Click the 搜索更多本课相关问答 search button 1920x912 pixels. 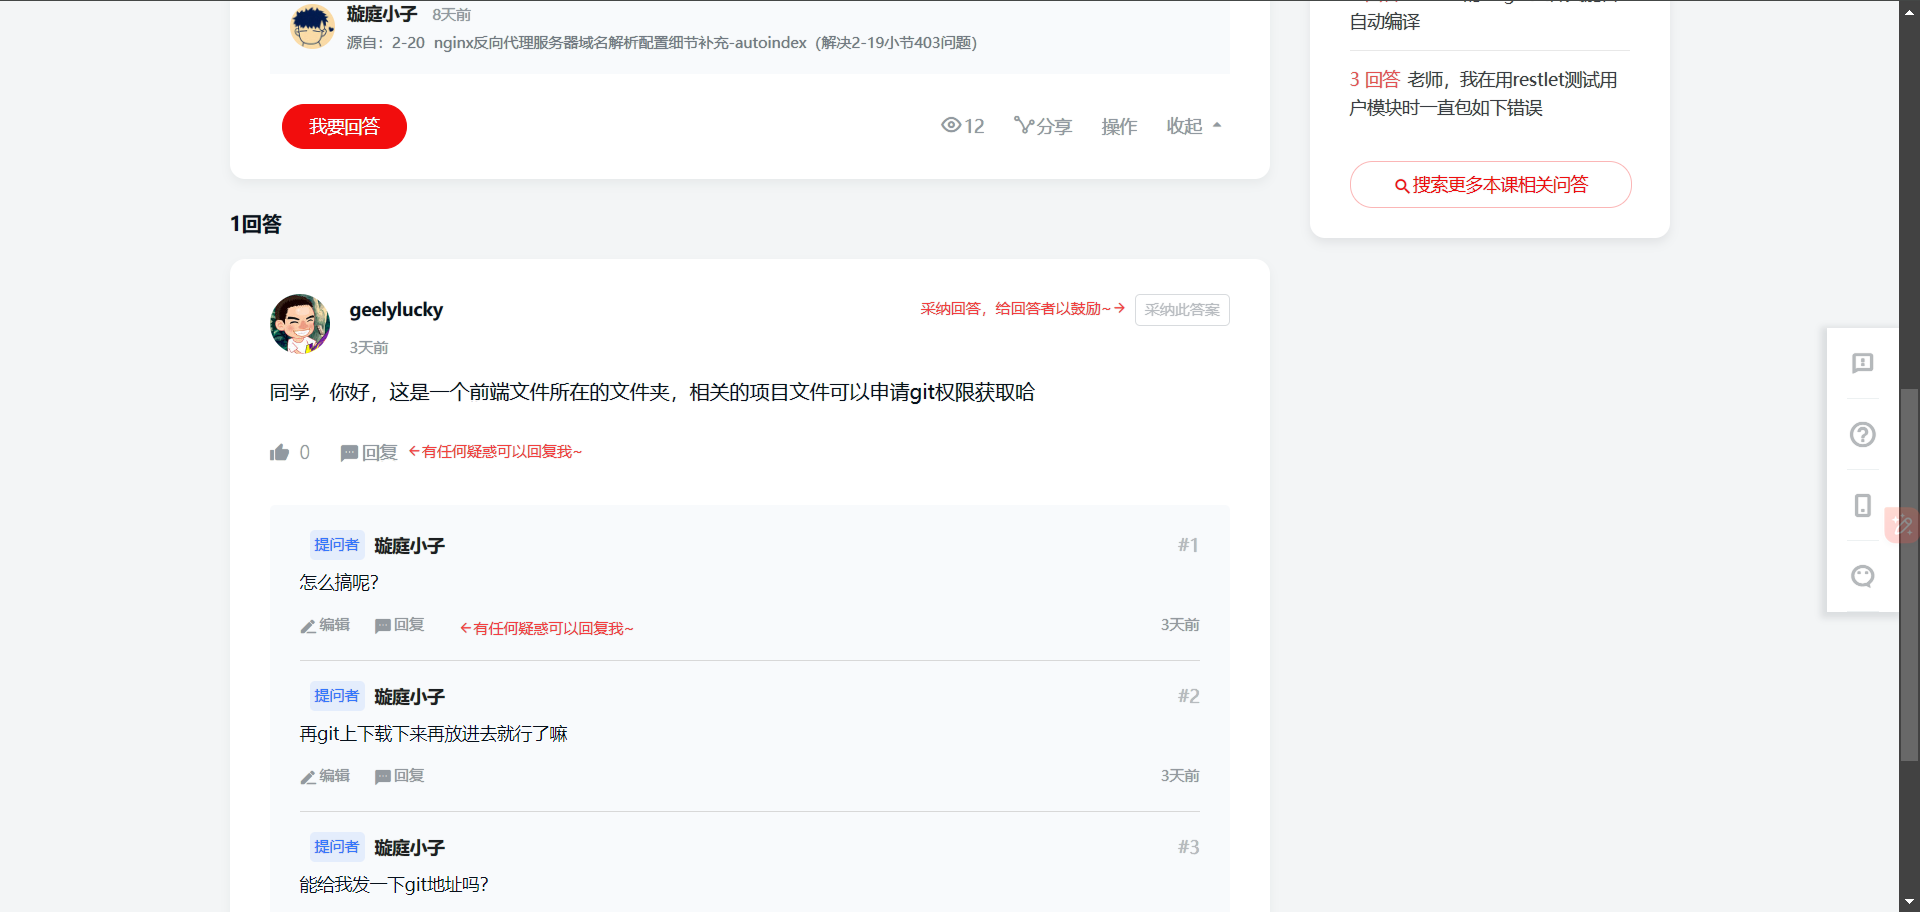(1489, 184)
